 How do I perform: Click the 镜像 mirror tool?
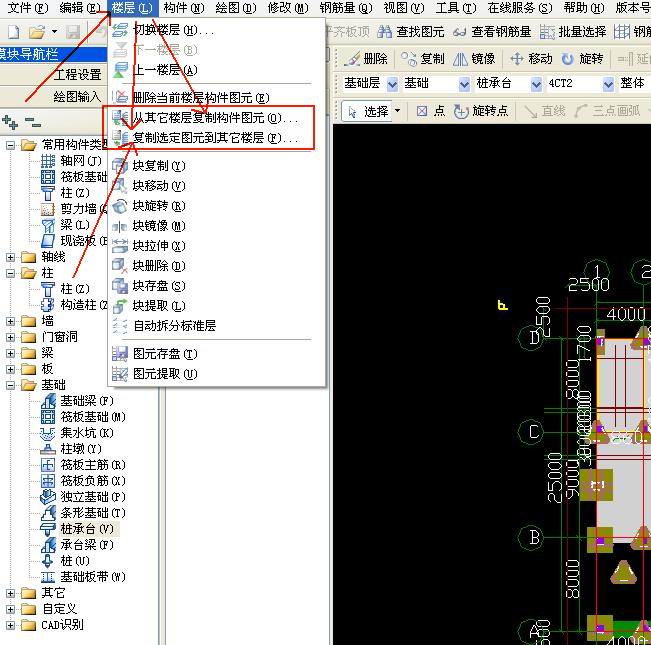(x=474, y=59)
